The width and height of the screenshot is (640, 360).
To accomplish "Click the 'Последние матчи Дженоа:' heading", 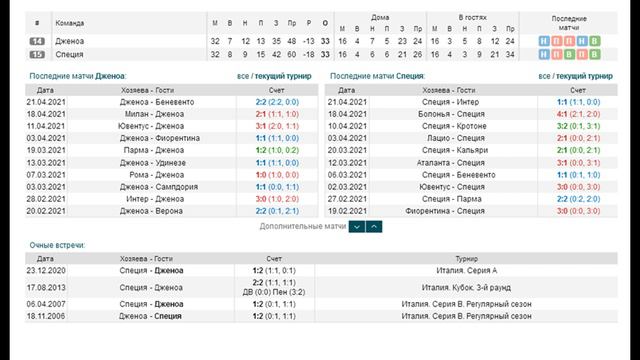I will [x=78, y=76].
